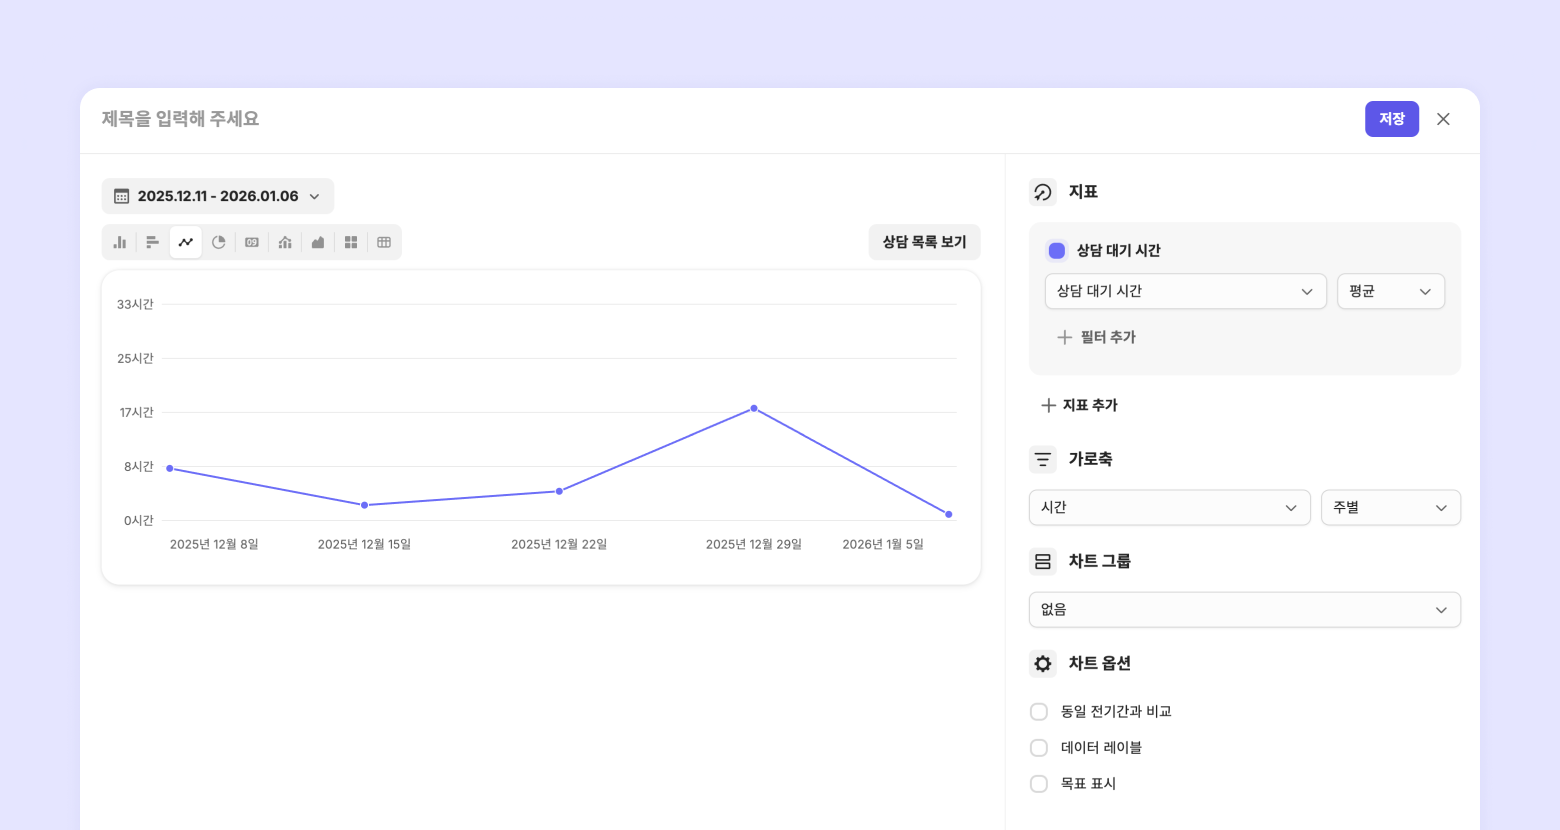The width and height of the screenshot is (1560, 830).
Task: Open the date range picker 2025.12.11 - 2026.01.06
Action: tap(218, 196)
